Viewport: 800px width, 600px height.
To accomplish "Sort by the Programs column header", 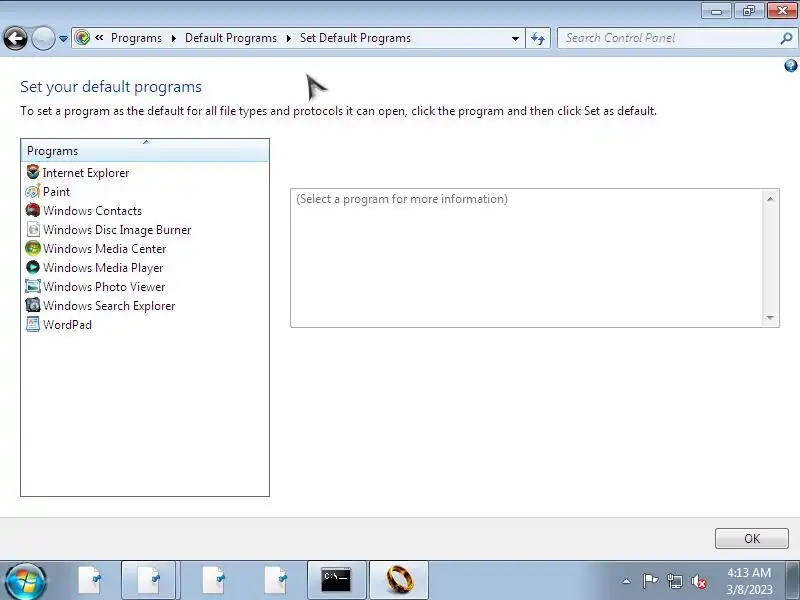I will 145,151.
